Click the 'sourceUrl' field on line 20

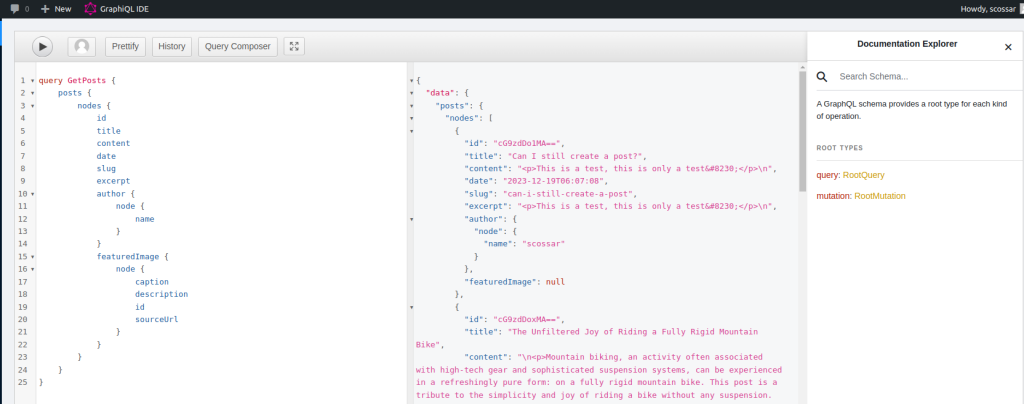pos(157,320)
